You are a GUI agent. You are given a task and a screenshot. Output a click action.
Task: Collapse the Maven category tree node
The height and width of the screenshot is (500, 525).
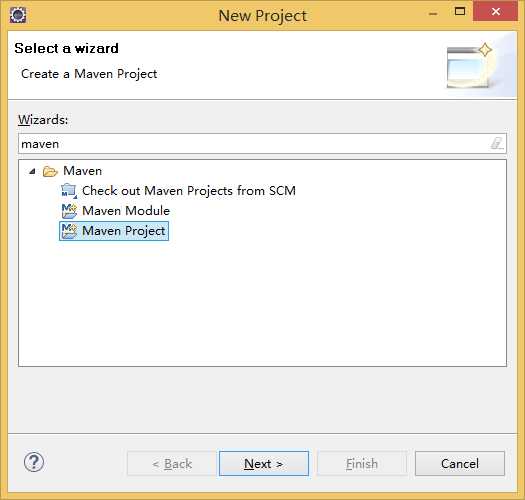click(x=32, y=171)
